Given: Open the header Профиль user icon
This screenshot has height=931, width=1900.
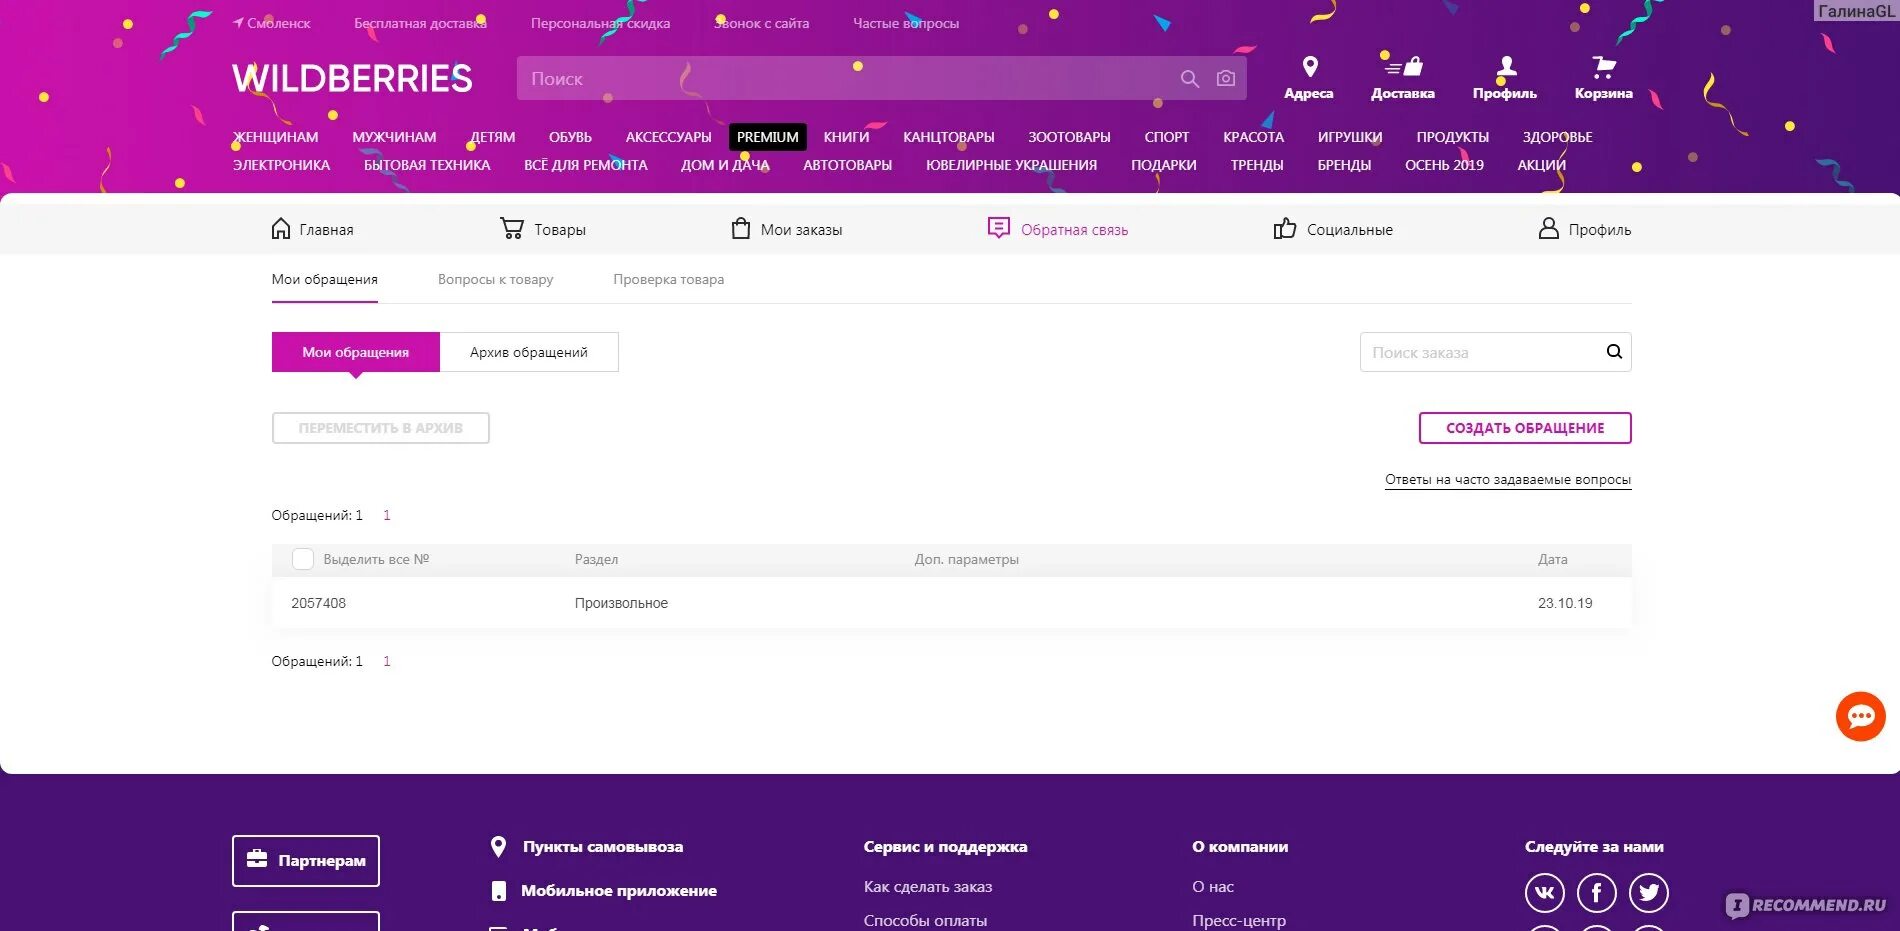Looking at the screenshot, I should [1505, 67].
